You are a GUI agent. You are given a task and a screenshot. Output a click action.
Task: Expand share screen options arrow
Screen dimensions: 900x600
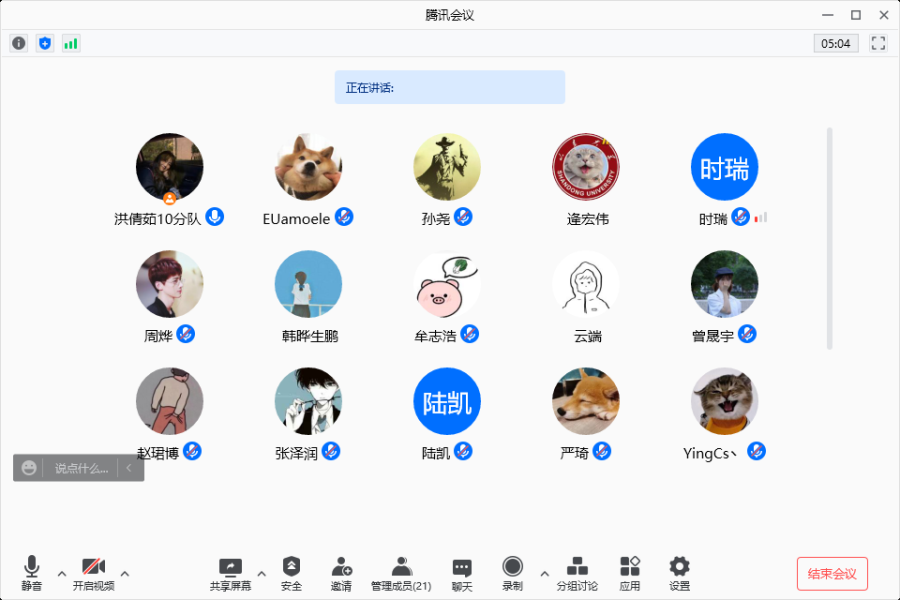[261, 573]
